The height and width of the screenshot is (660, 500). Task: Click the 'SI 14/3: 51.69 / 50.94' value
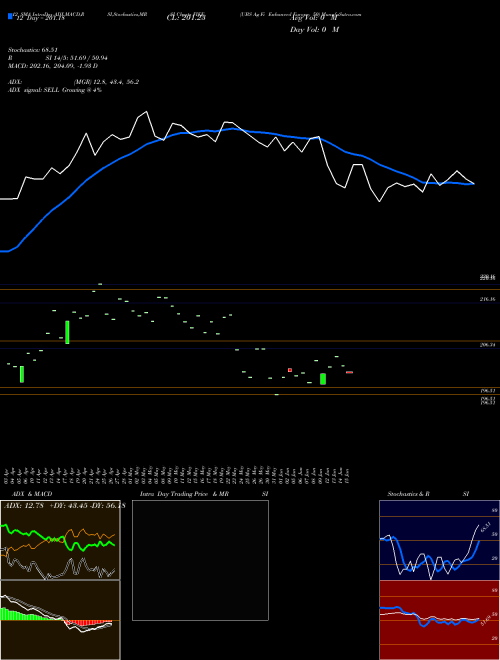pyautogui.click(x=76, y=58)
